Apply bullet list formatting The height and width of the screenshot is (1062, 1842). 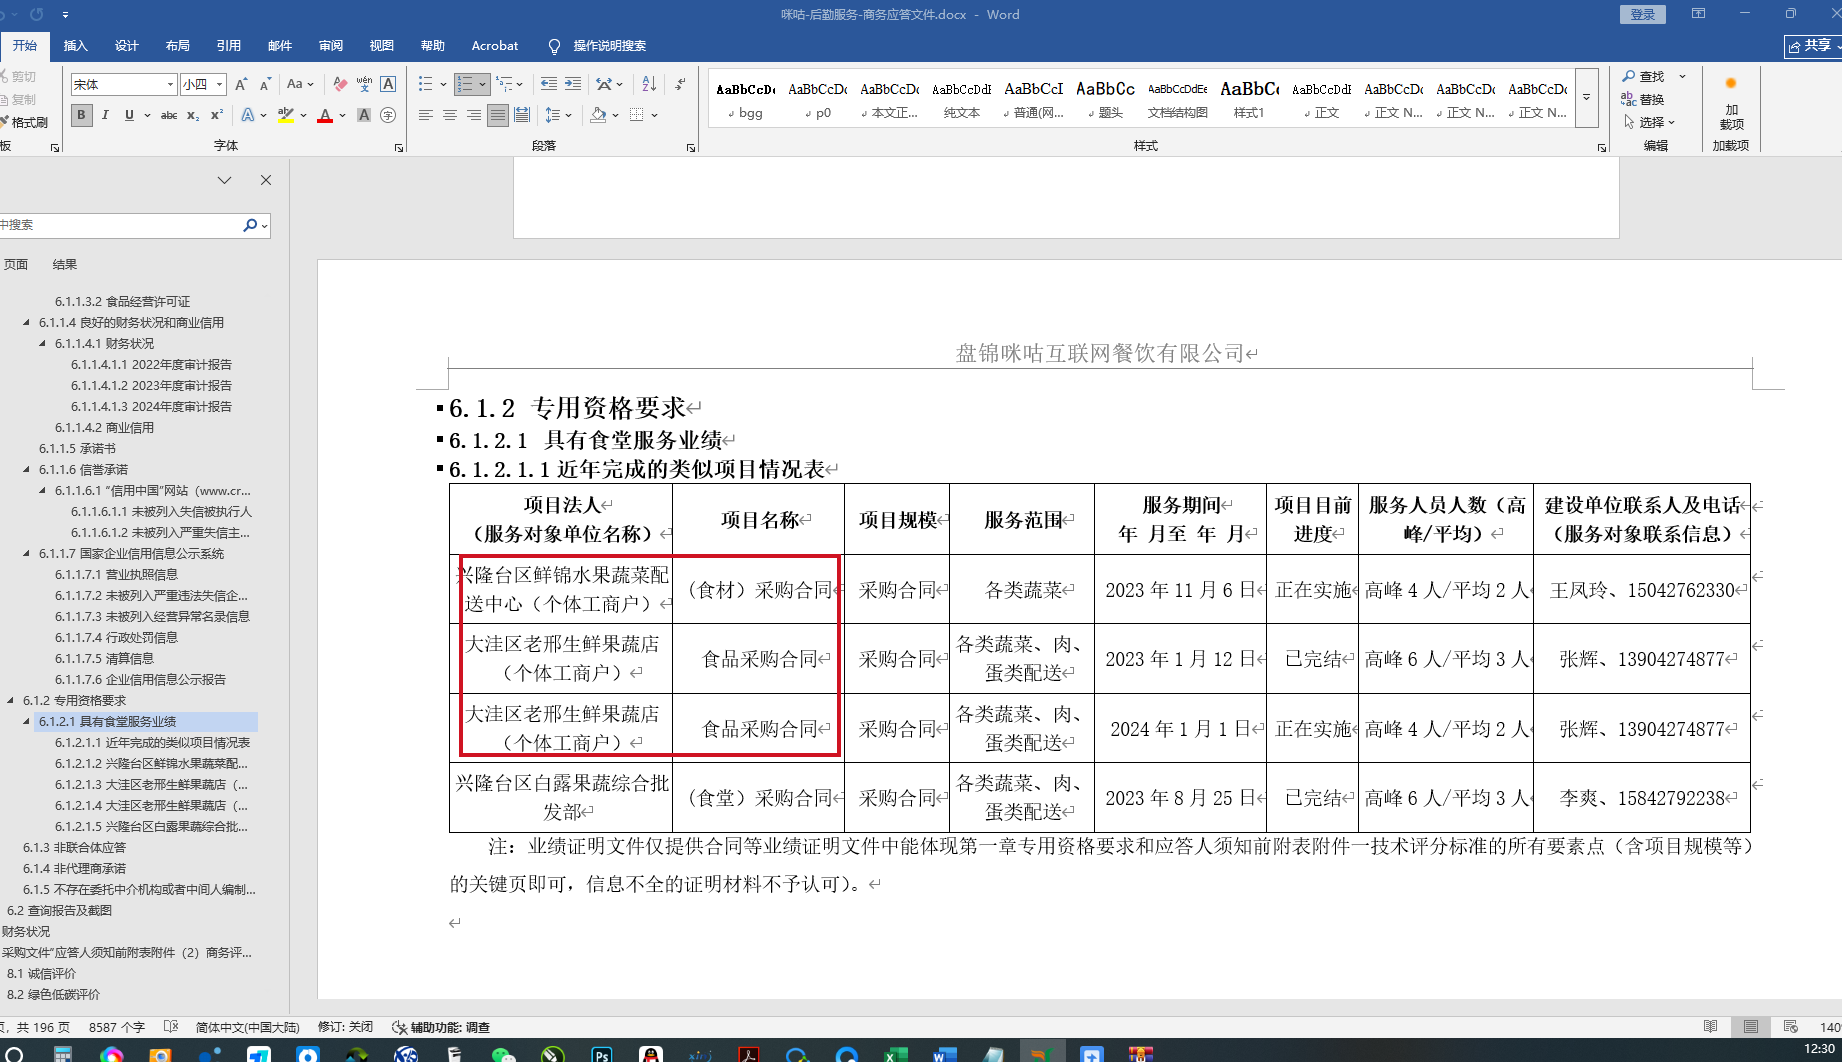[426, 85]
